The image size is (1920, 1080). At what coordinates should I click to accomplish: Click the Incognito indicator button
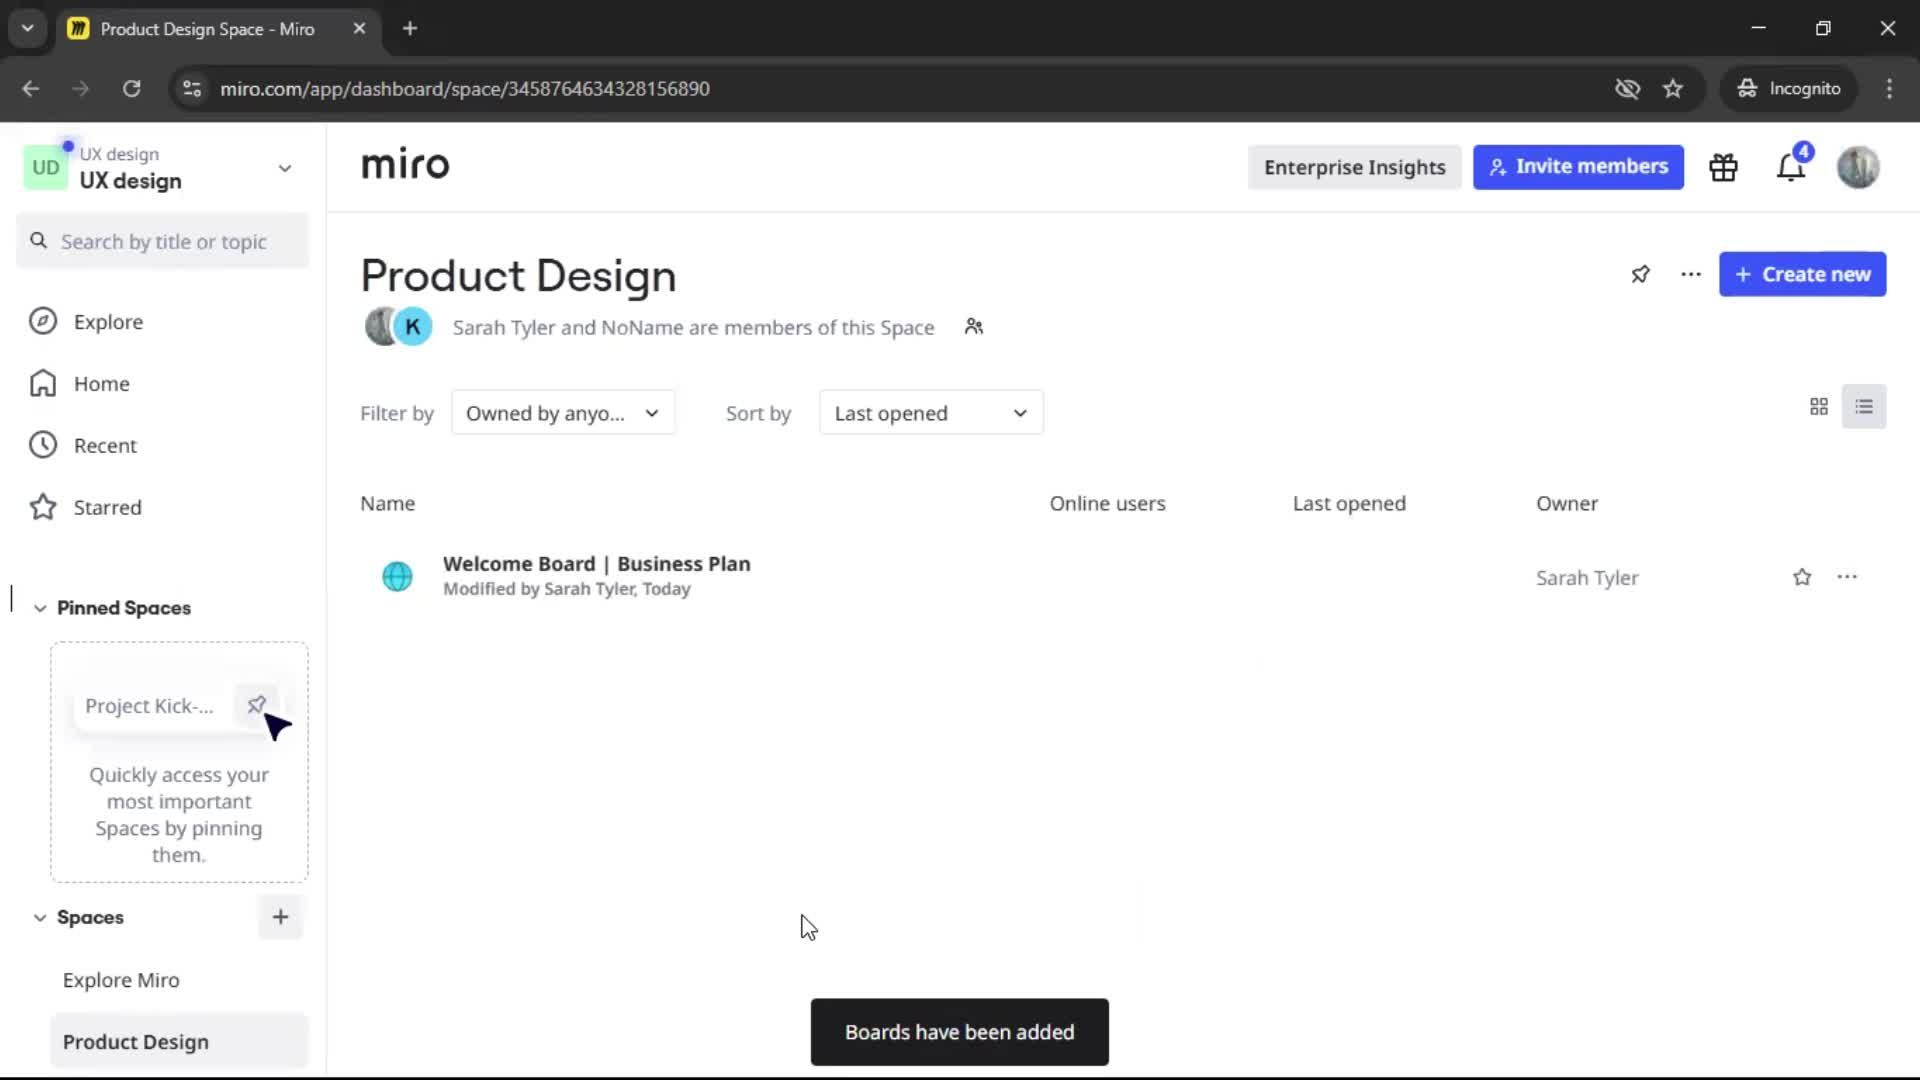(x=1789, y=89)
